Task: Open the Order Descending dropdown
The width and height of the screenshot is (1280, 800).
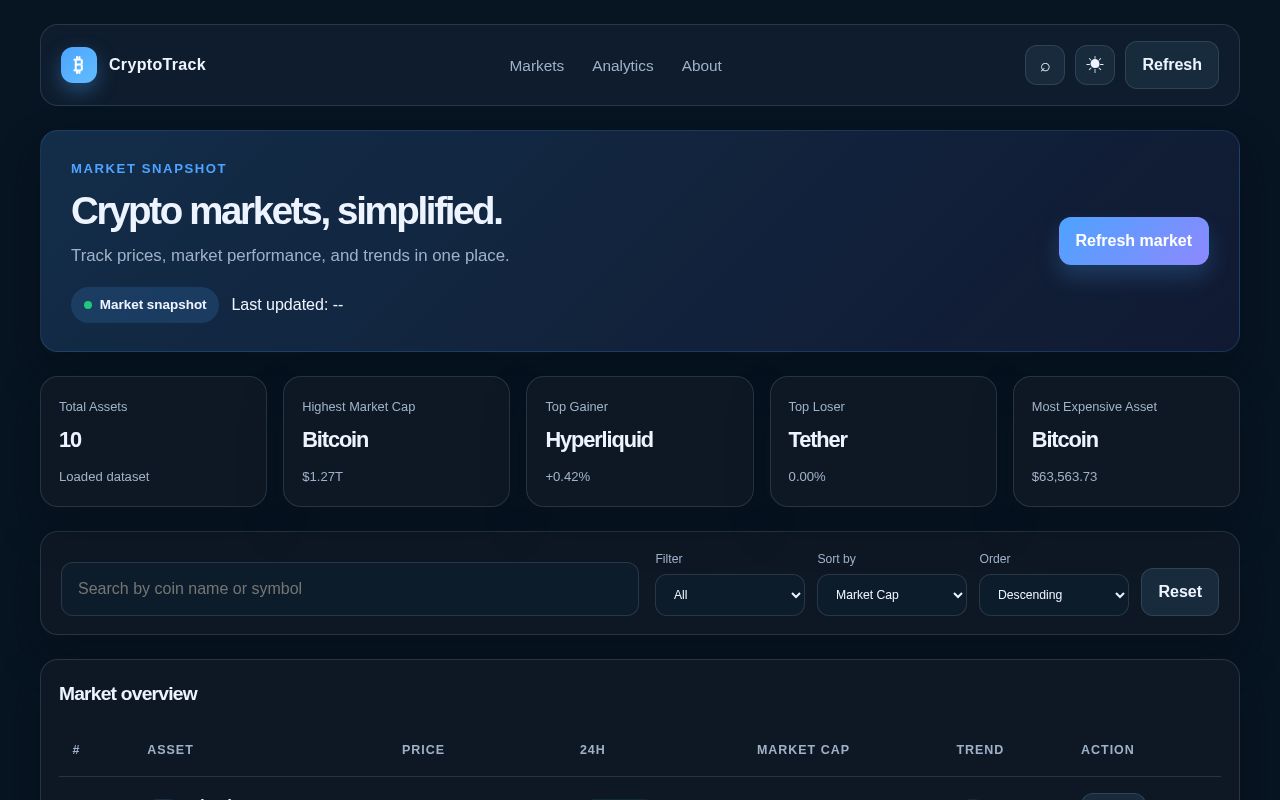Action: point(1054,595)
